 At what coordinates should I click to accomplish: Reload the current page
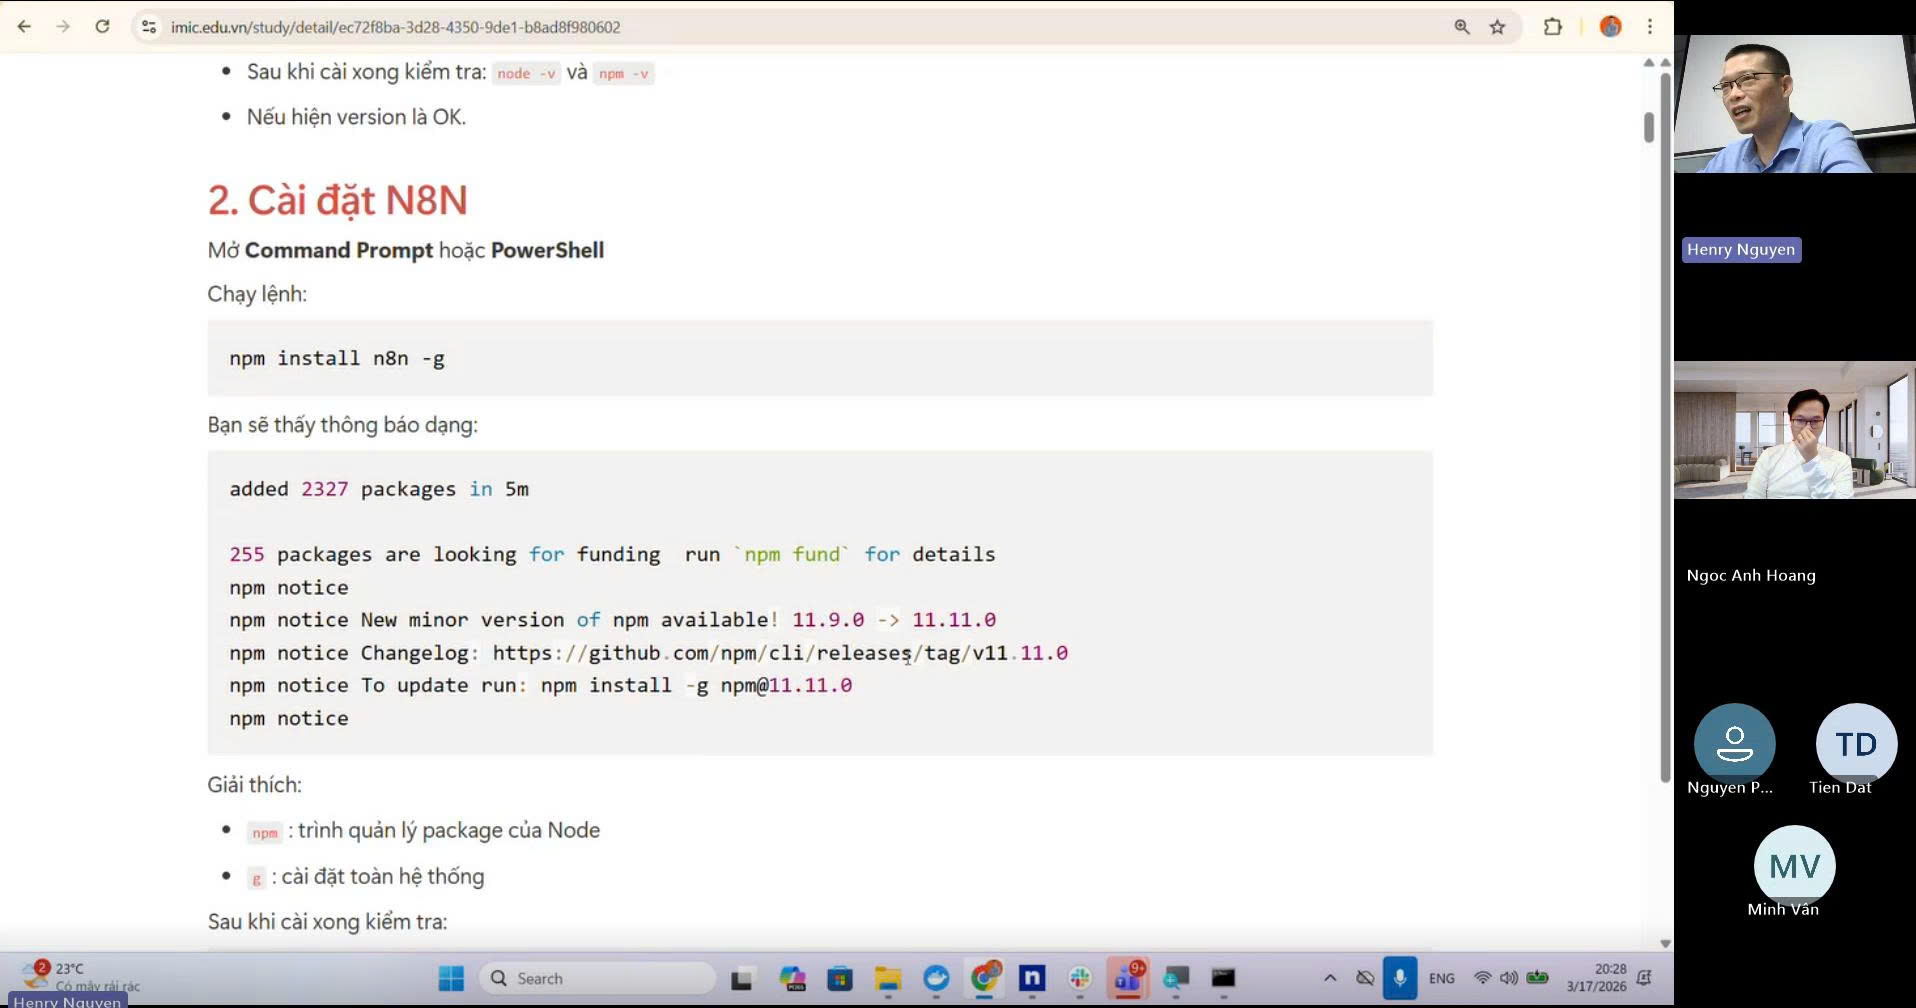102,27
